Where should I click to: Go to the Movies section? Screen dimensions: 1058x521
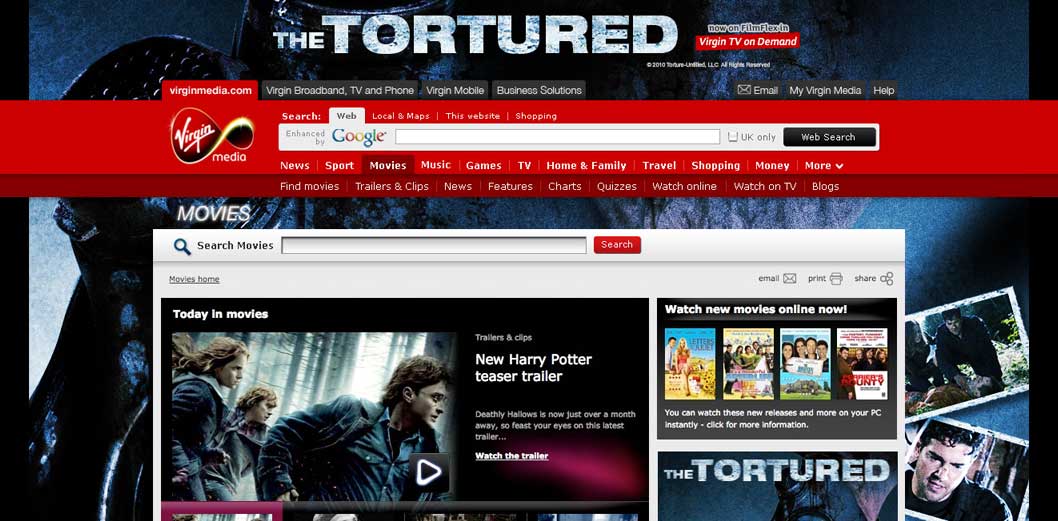[x=388, y=165]
